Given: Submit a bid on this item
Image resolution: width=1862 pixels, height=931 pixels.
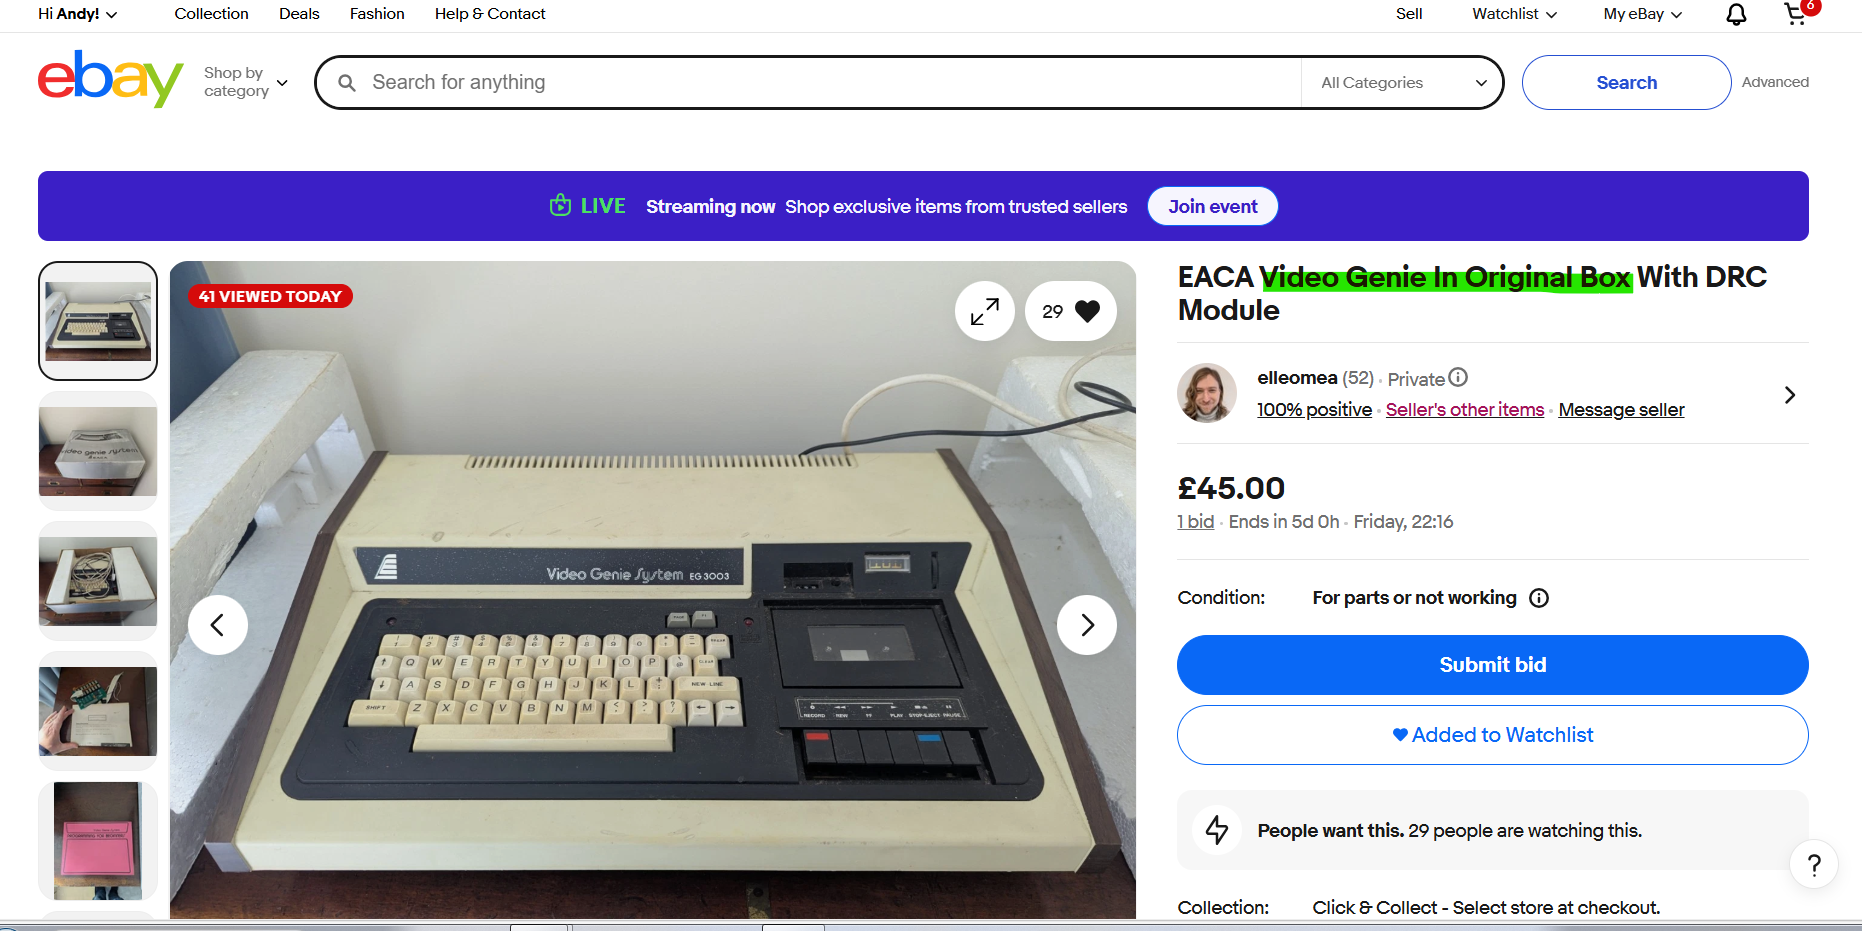Looking at the screenshot, I should pos(1492,665).
